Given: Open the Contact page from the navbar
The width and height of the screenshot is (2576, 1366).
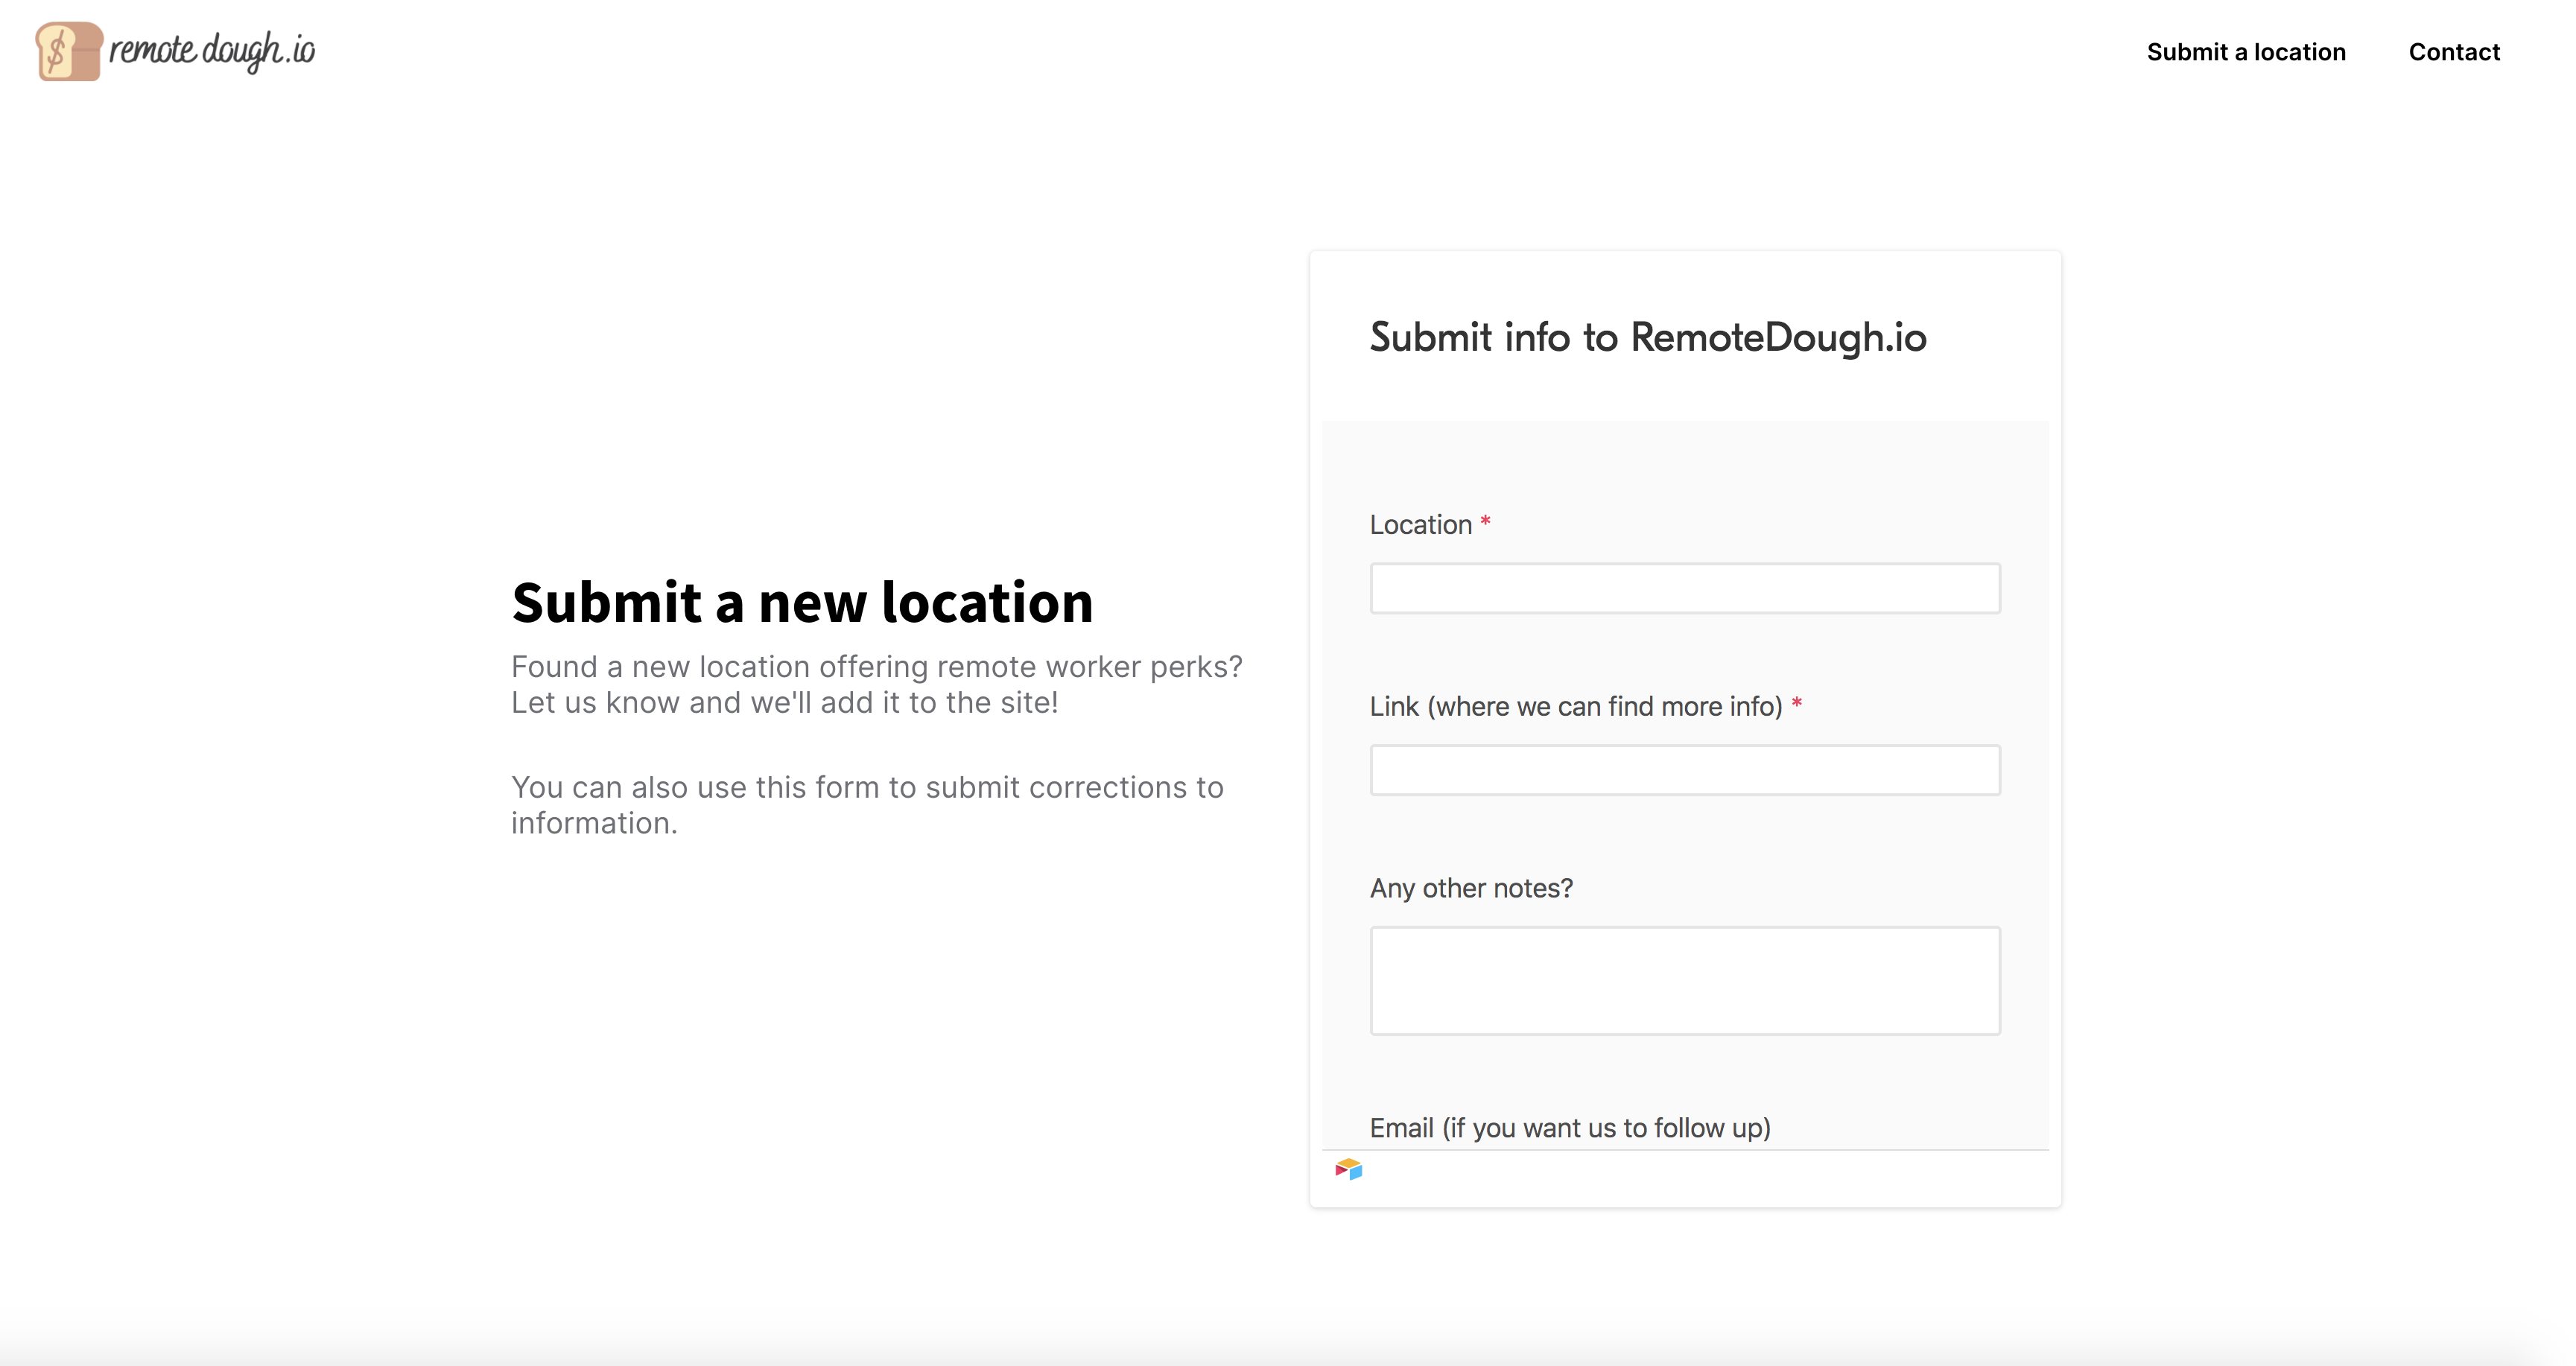Looking at the screenshot, I should [x=2455, y=51].
